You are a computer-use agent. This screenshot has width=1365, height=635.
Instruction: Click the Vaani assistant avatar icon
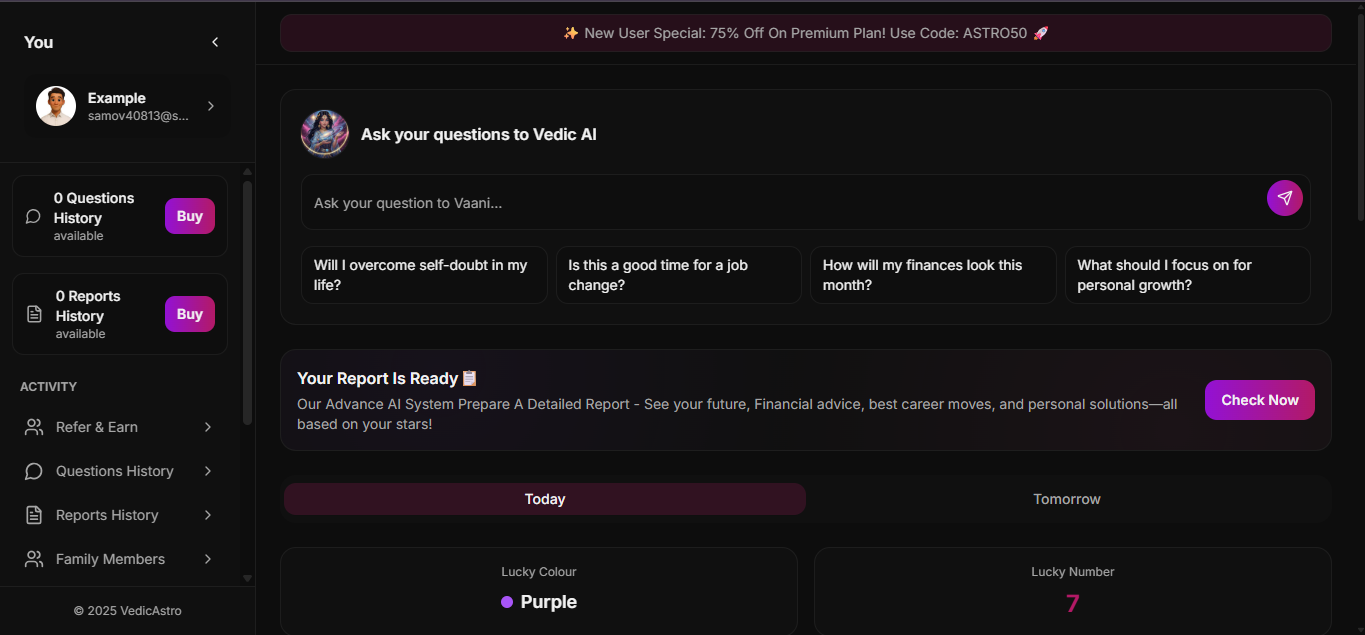[324, 133]
